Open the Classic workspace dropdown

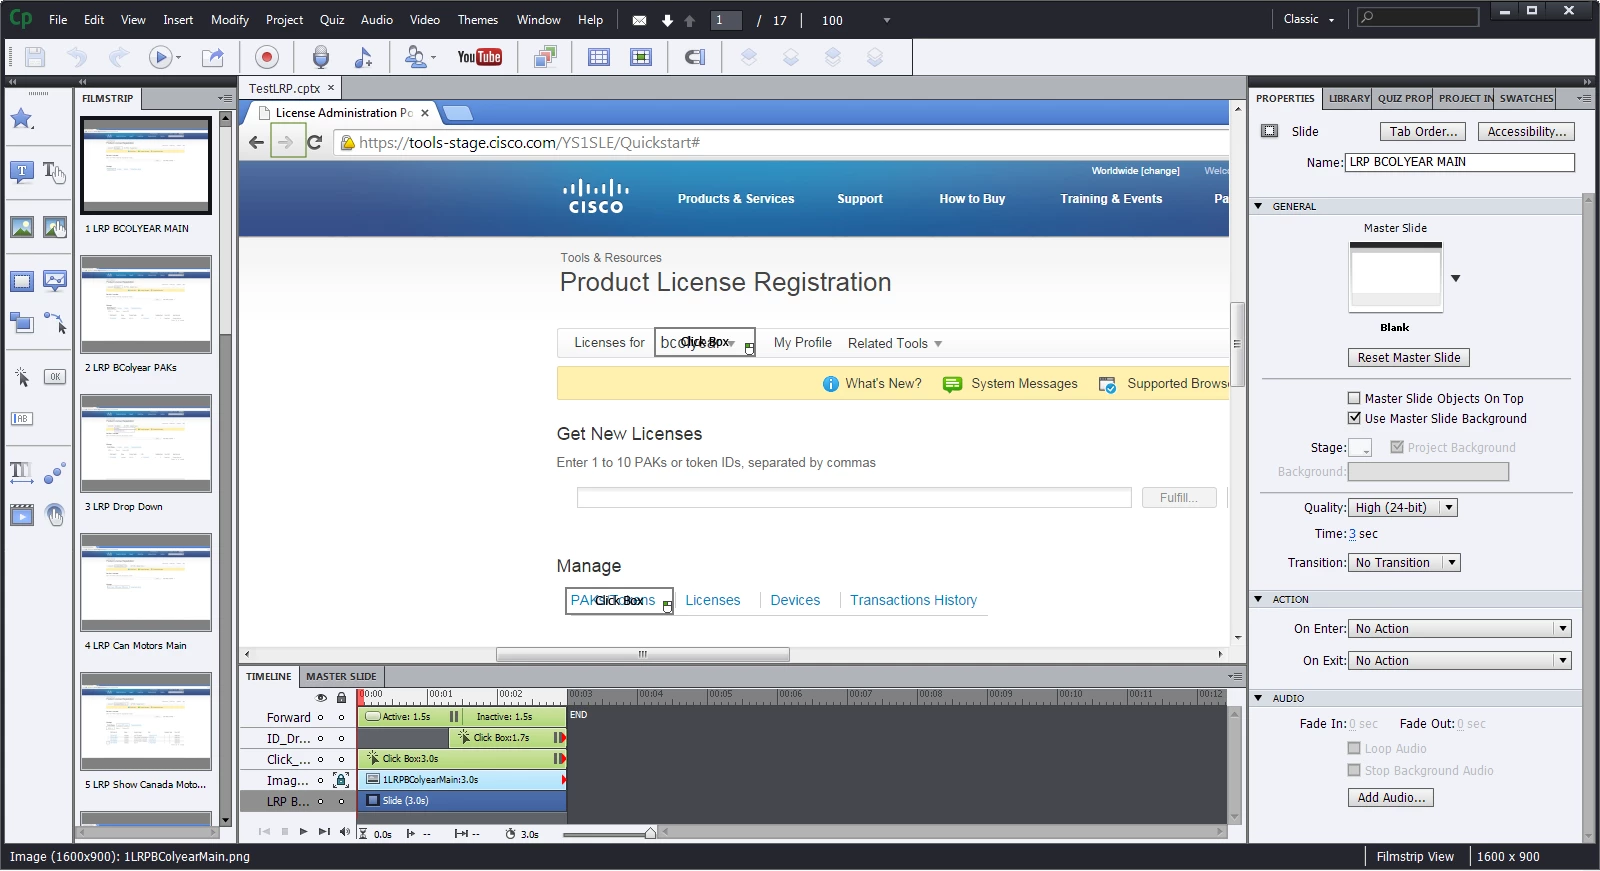[x=1309, y=19]
